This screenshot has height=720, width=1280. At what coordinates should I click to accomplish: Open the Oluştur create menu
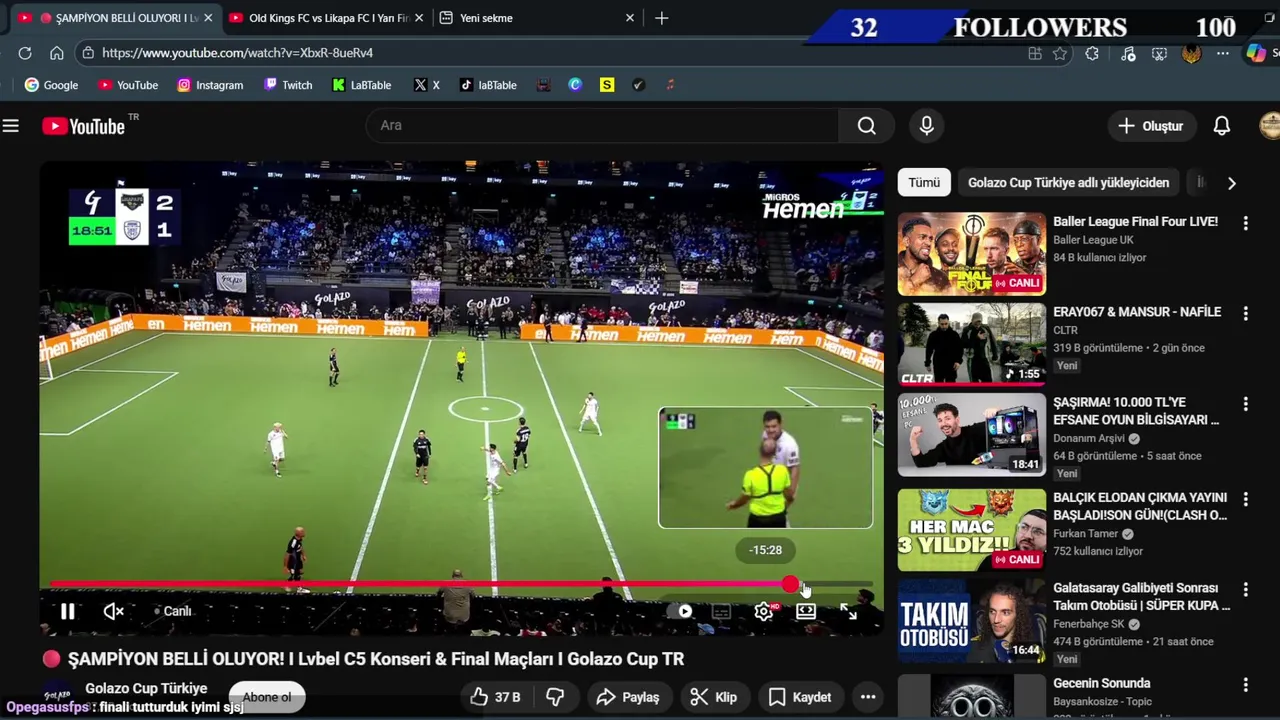tap(1151, 126)
